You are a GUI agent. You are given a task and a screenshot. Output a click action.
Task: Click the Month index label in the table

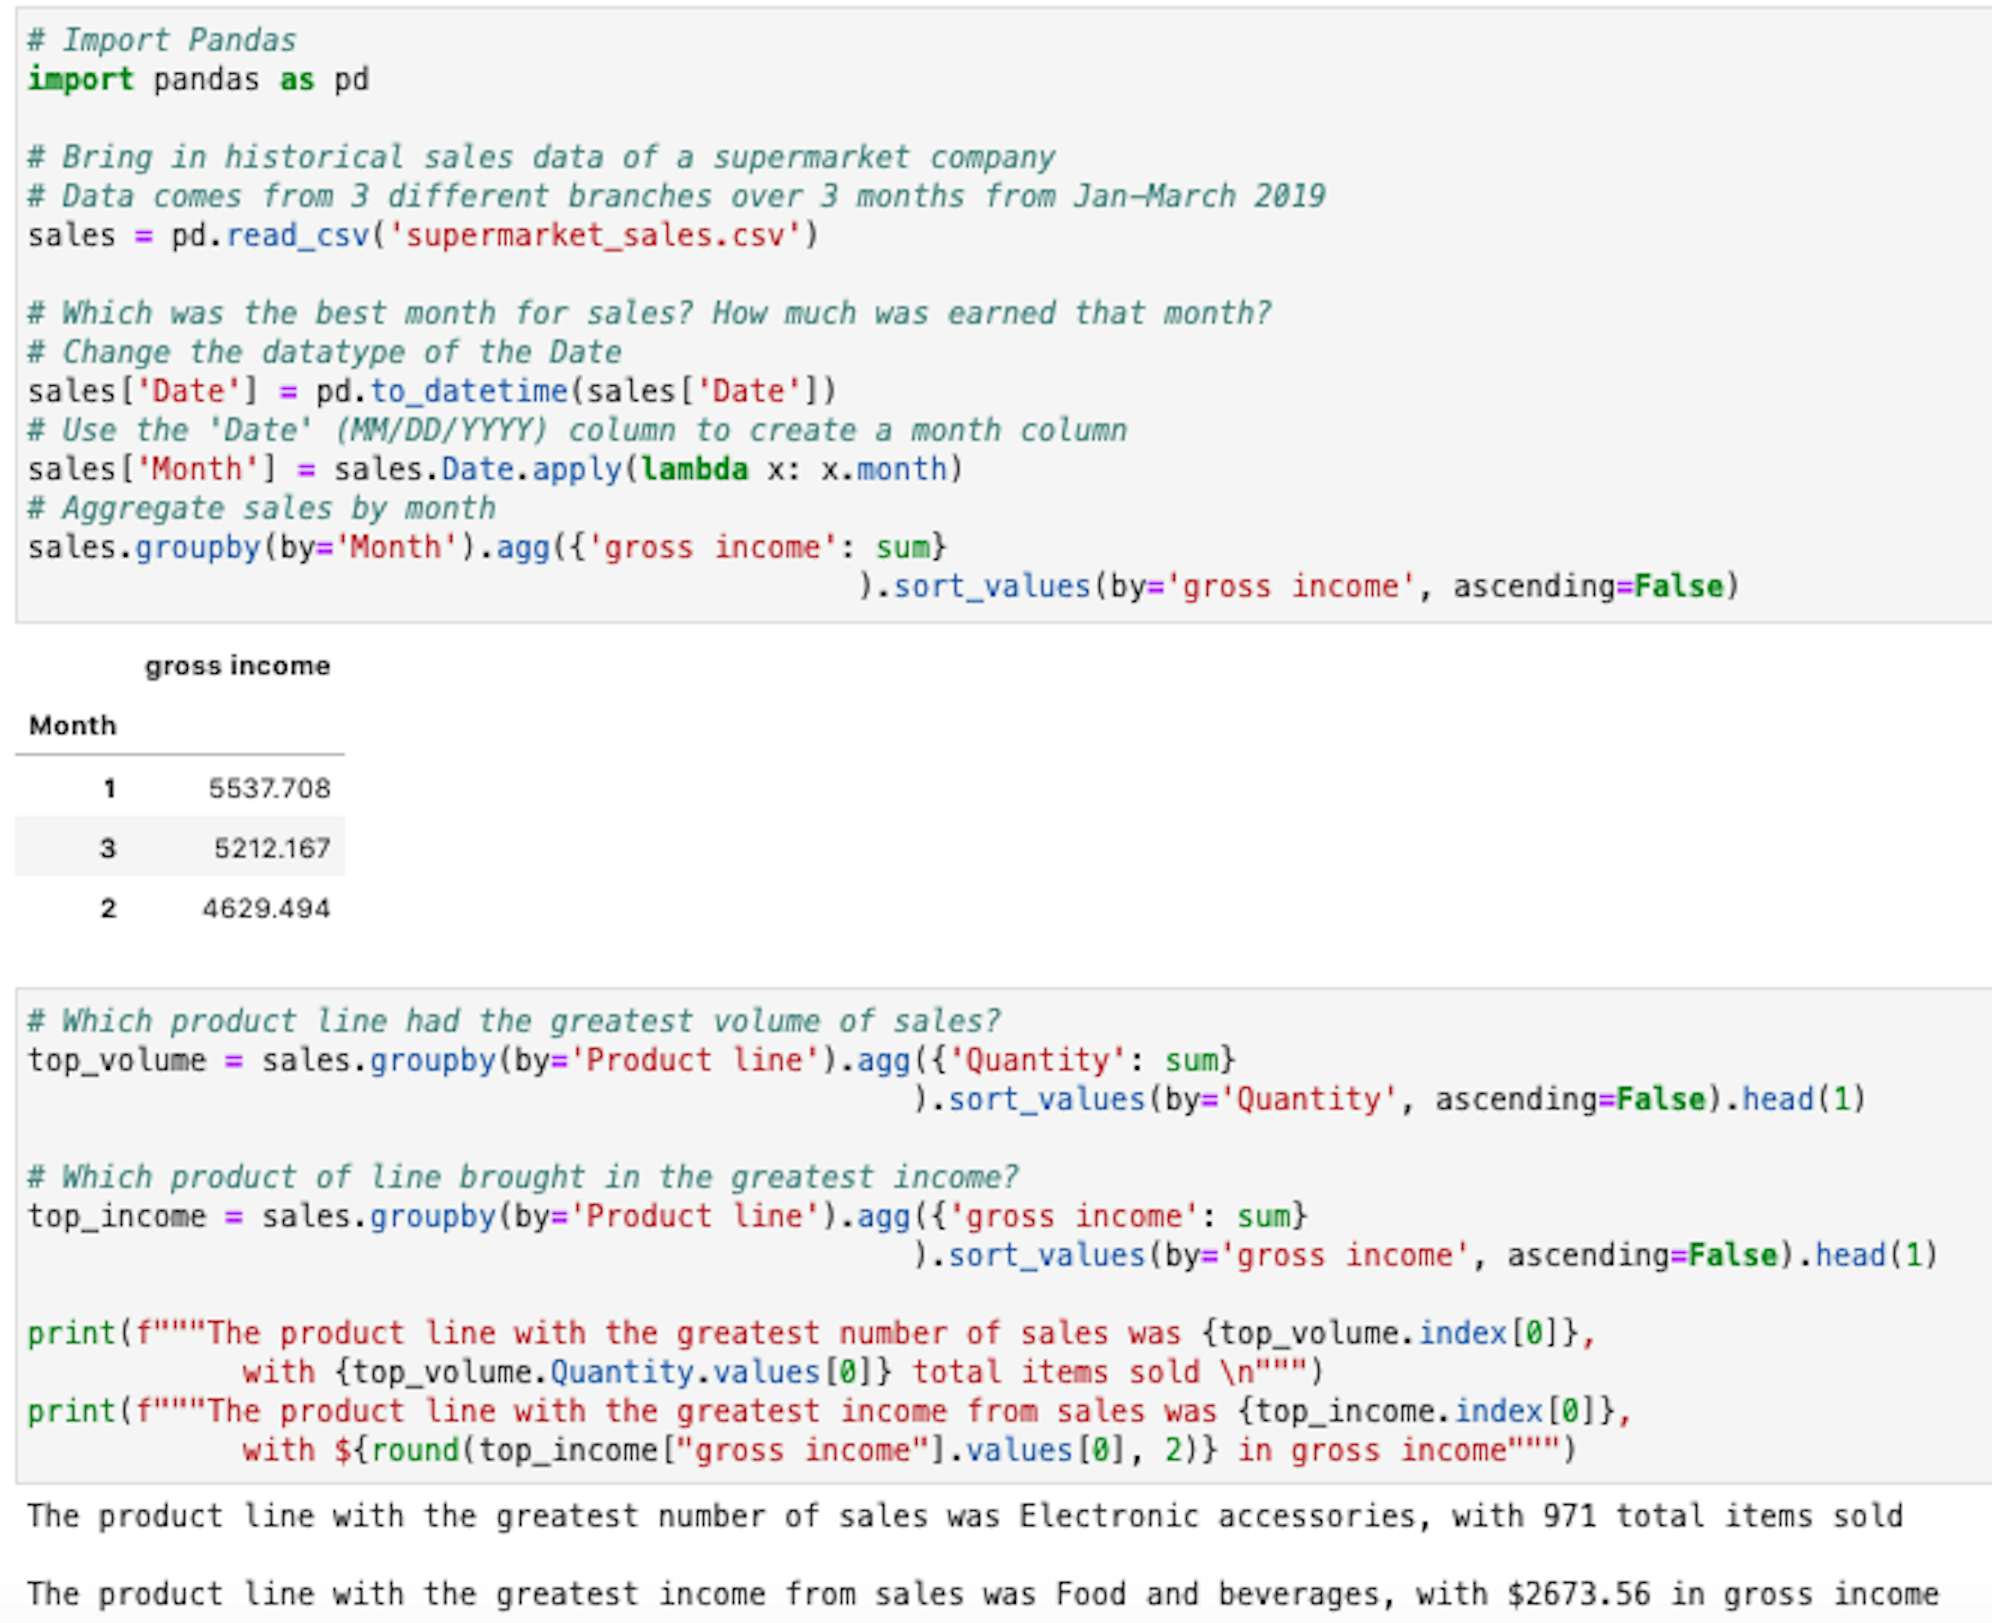point(72,725)
